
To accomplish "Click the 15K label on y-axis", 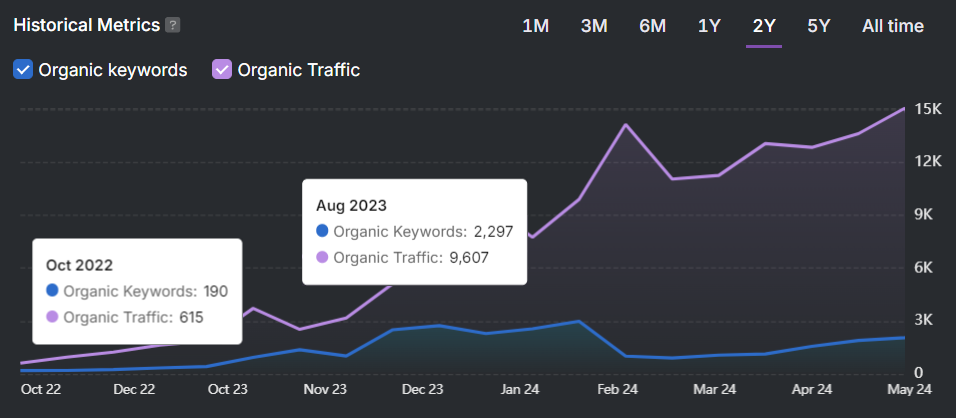I will click(929, 109).
